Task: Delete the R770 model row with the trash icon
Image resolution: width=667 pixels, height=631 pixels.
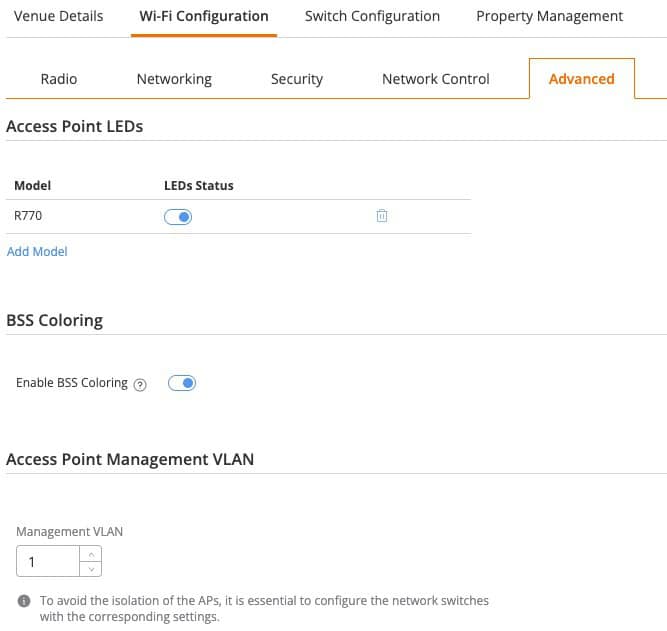Action: coord(382,216)
